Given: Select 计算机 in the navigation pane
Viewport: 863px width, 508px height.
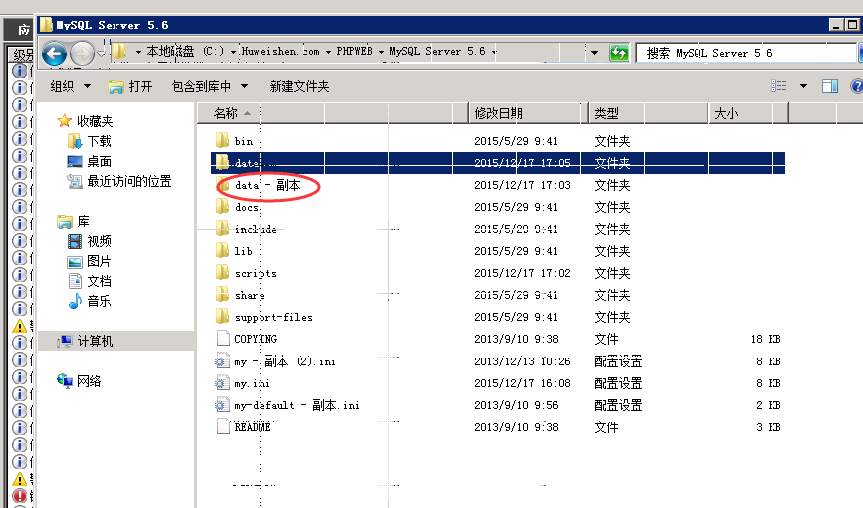Looking at the screenshot, I should pyautogui.click(x=85, y=341).
